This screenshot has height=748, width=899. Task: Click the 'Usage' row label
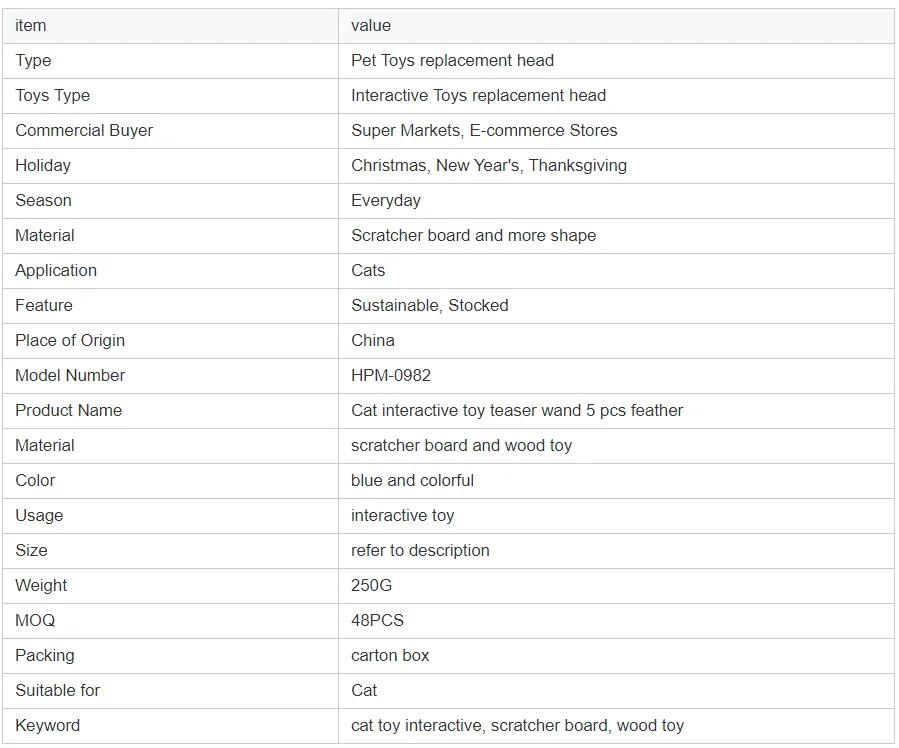(x=39, y=515)
